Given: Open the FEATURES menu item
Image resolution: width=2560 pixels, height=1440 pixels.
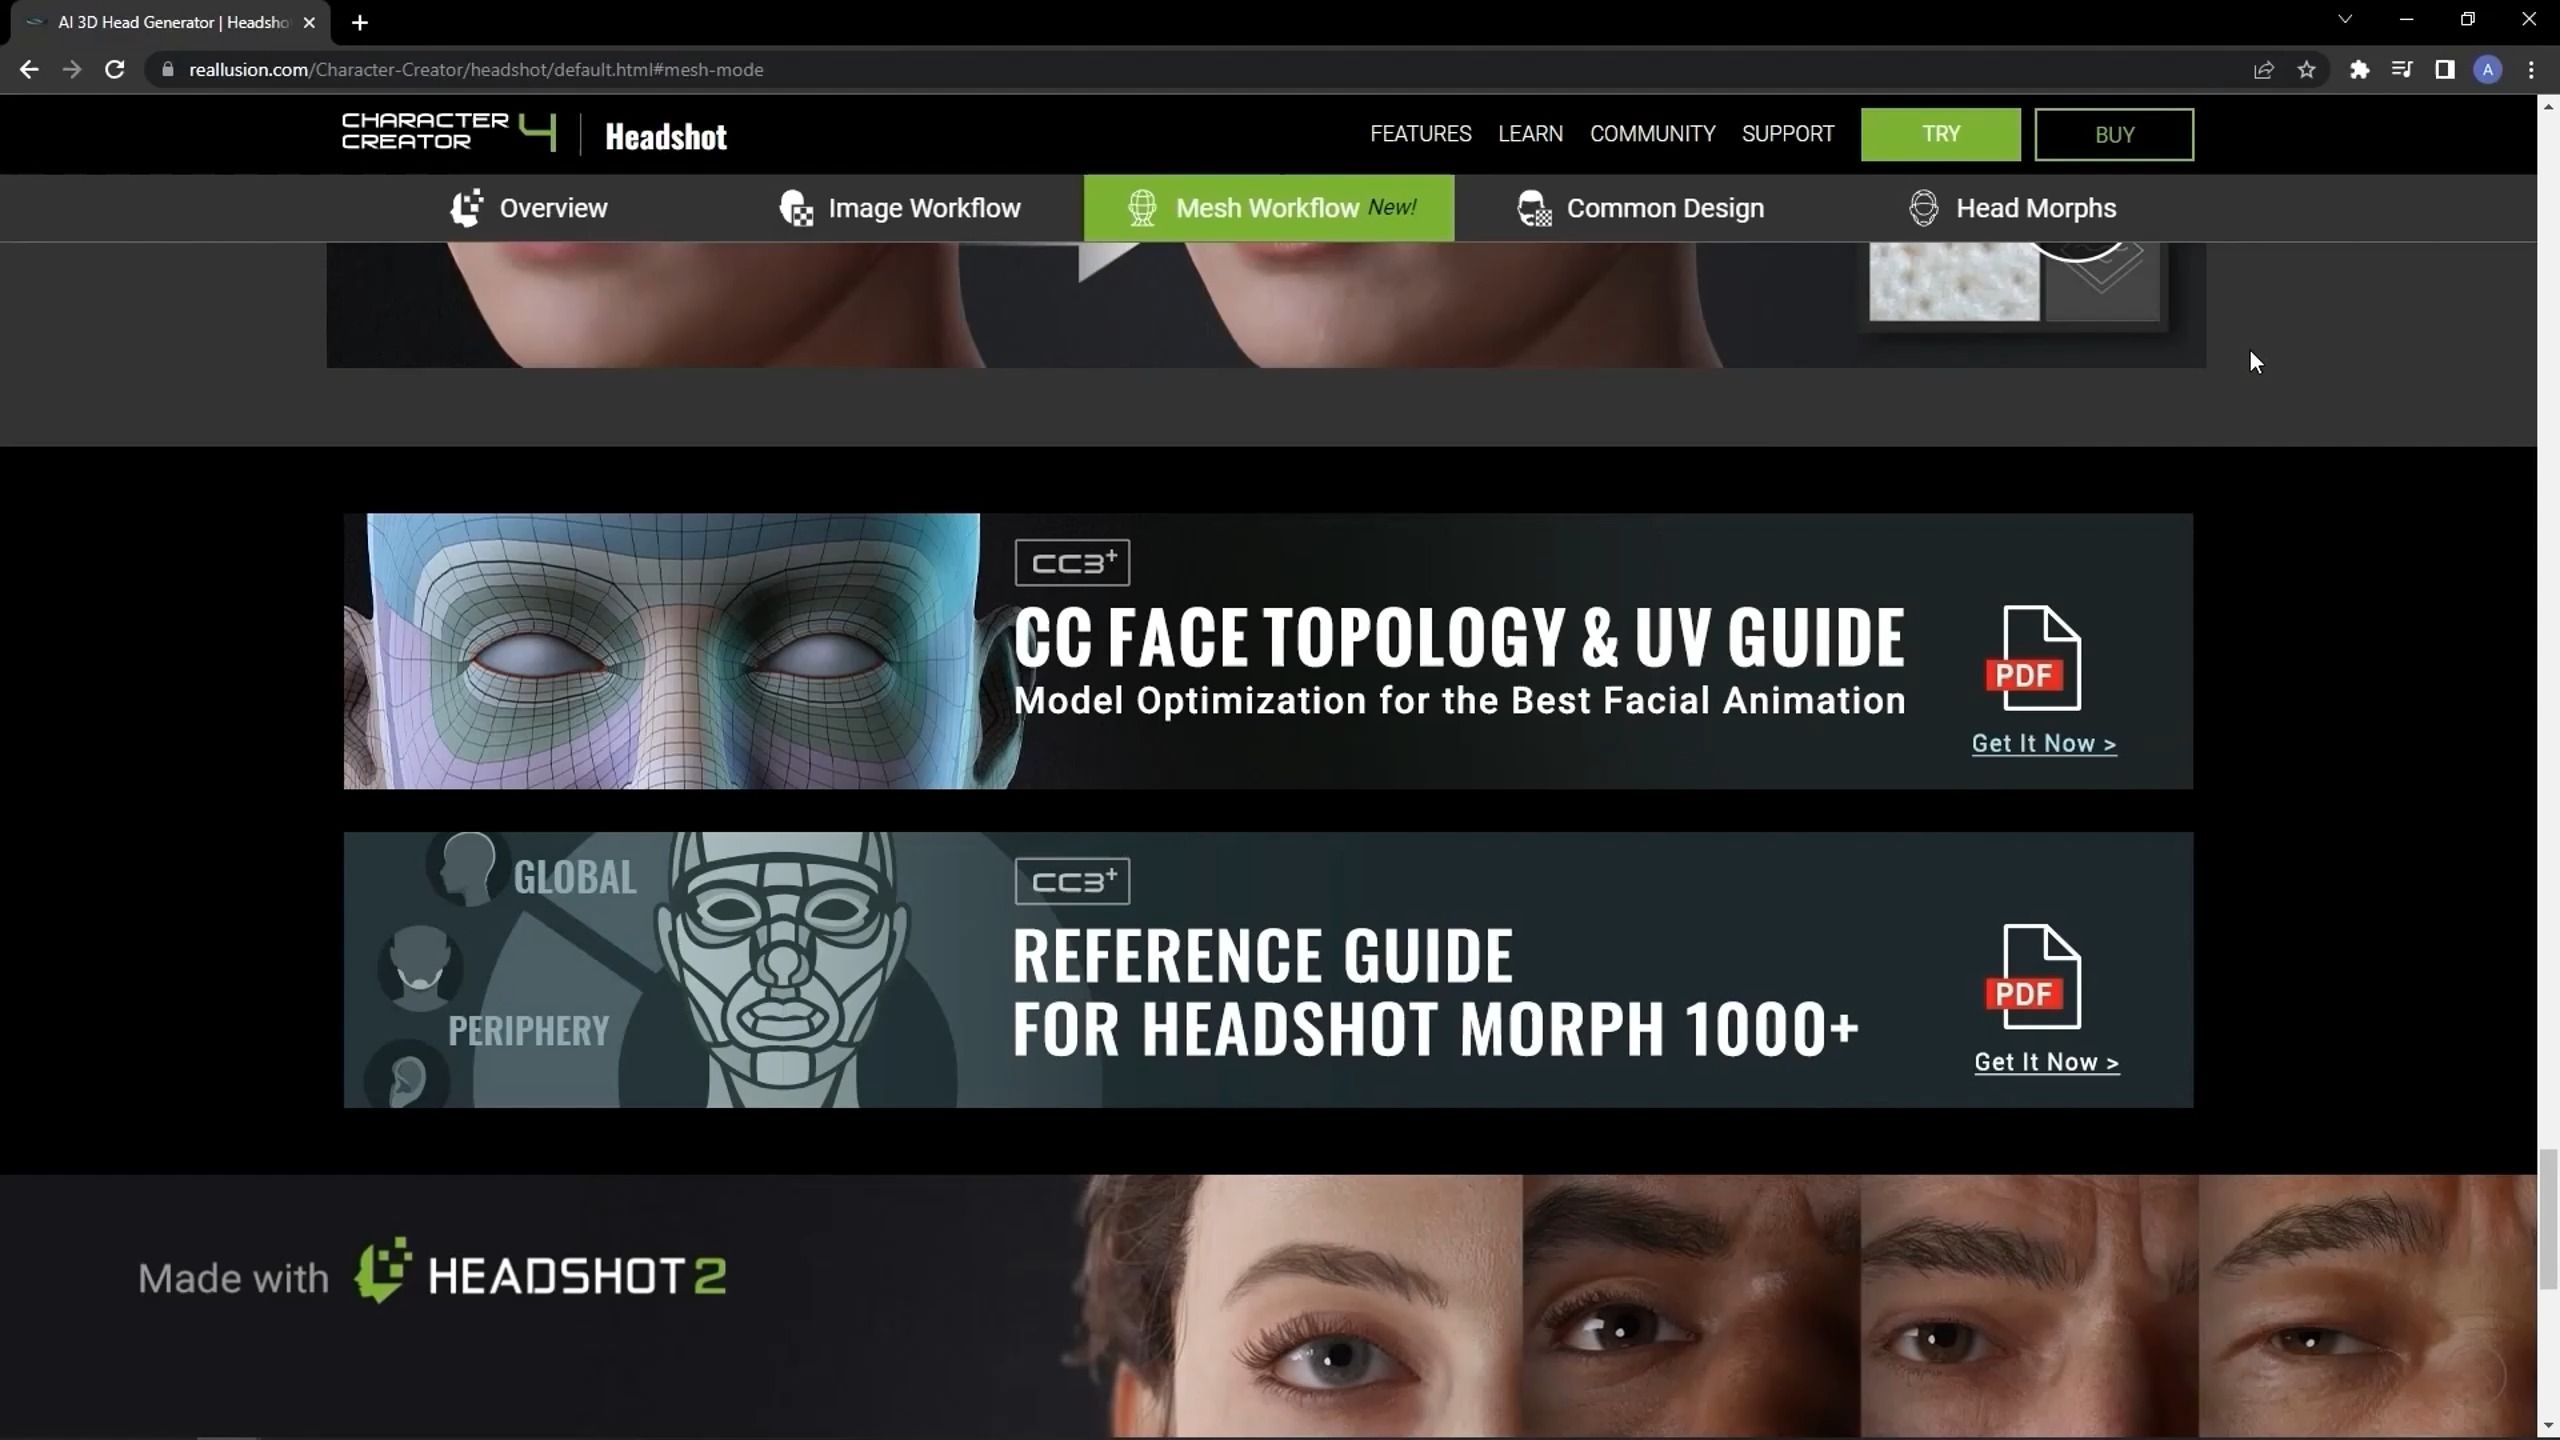Looking at the screenshot, I should coord(1420,134).
